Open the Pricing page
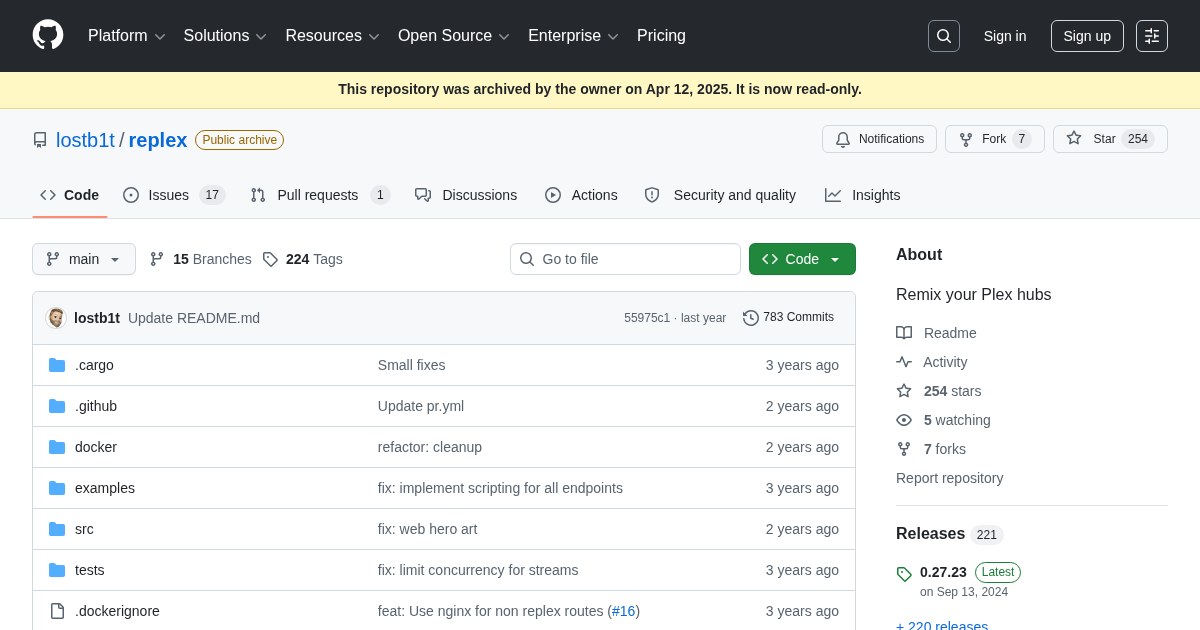The image size is (1200, 630). (x=661, y=36)
